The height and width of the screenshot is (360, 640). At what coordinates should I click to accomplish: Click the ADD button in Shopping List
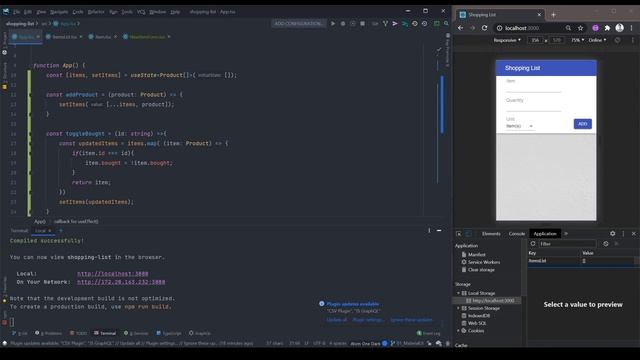582,124
